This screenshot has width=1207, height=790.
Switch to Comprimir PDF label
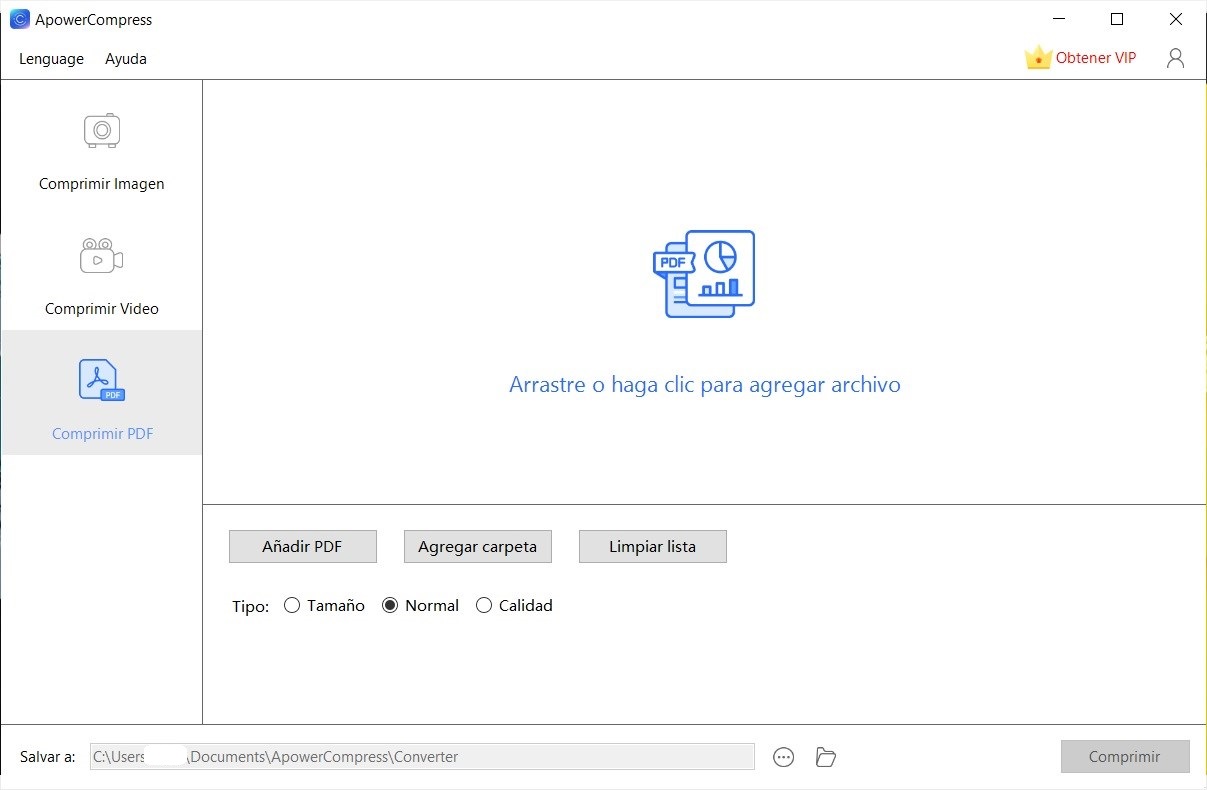click(103, 434)
